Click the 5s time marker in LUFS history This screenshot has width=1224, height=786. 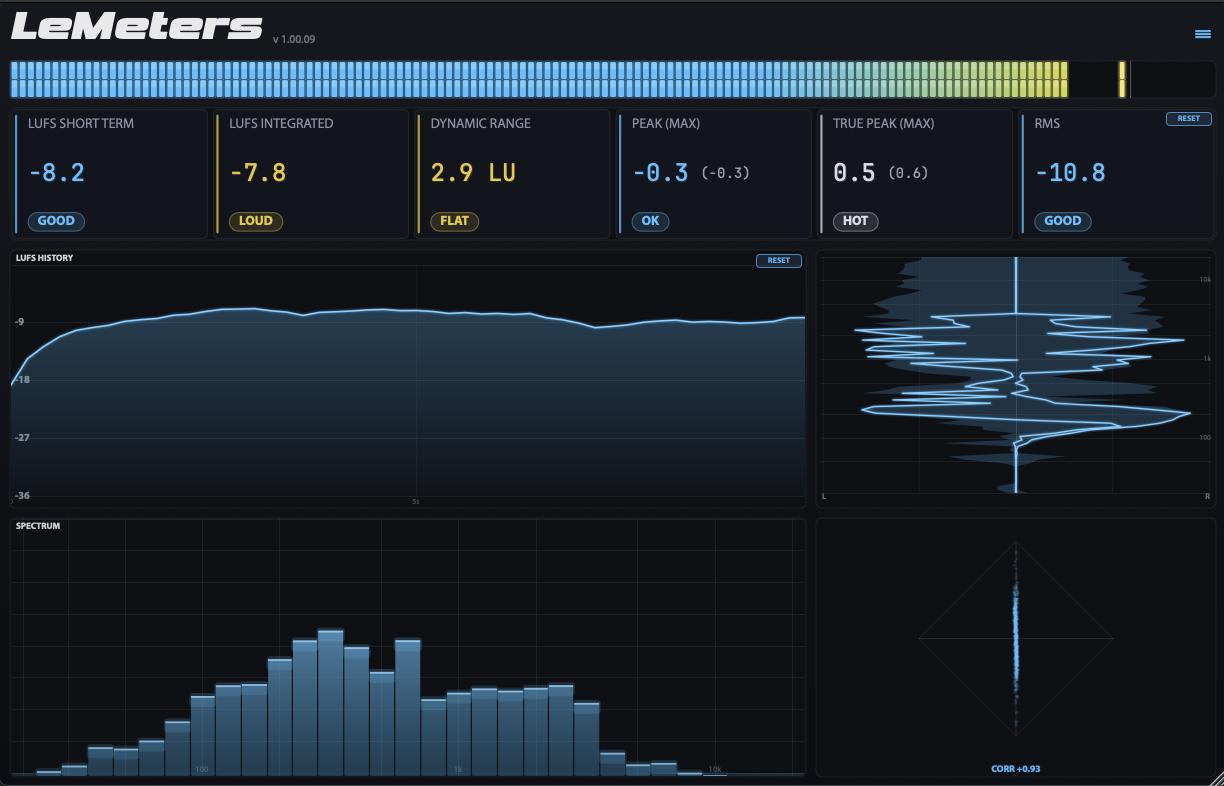click(x=415, y=501)
